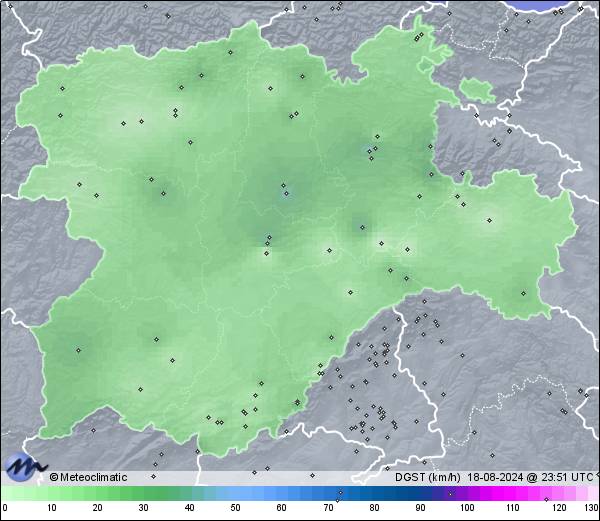Screen dimensions: 600x521
Task: Click the legend value 50
Action: [x=236, y=508]
